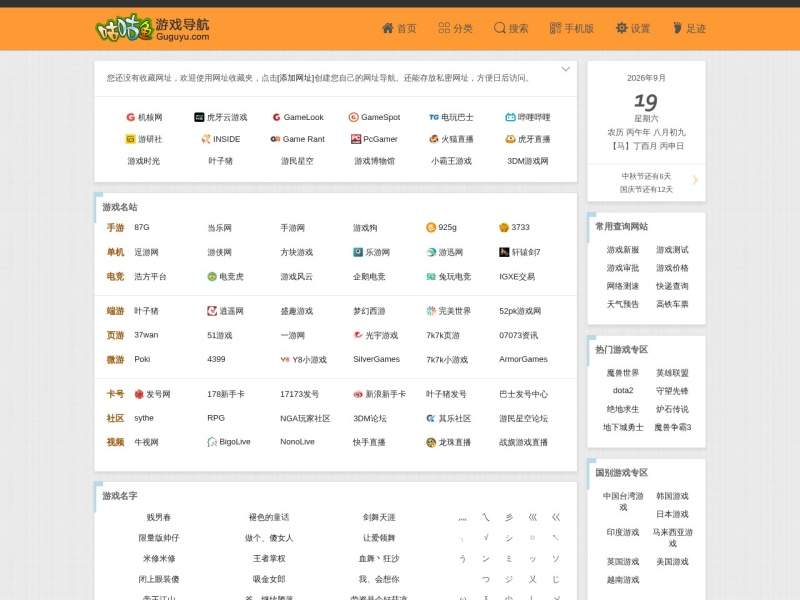The width and height of the screenshot is (800, 600).
Task: View the 足迹 browsing history
Action: coord(689,29)
